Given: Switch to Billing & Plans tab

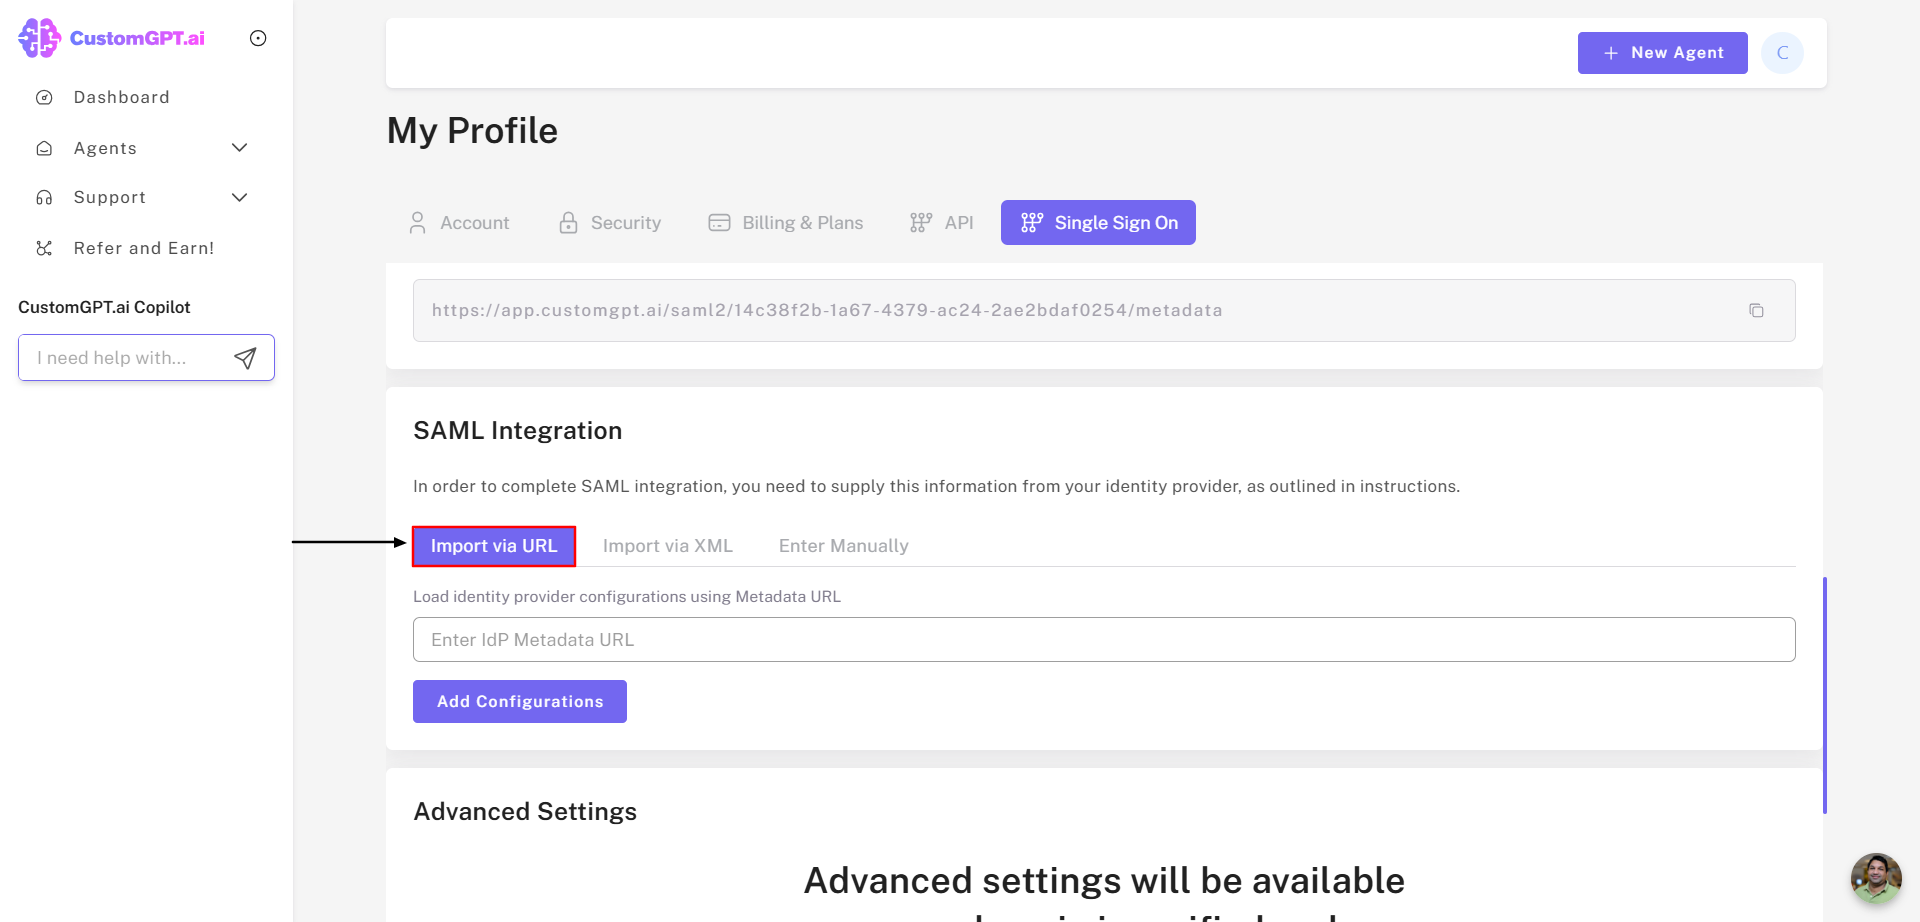Looking at the screenshot, I should pyautogui.click(x=786, y=223).
